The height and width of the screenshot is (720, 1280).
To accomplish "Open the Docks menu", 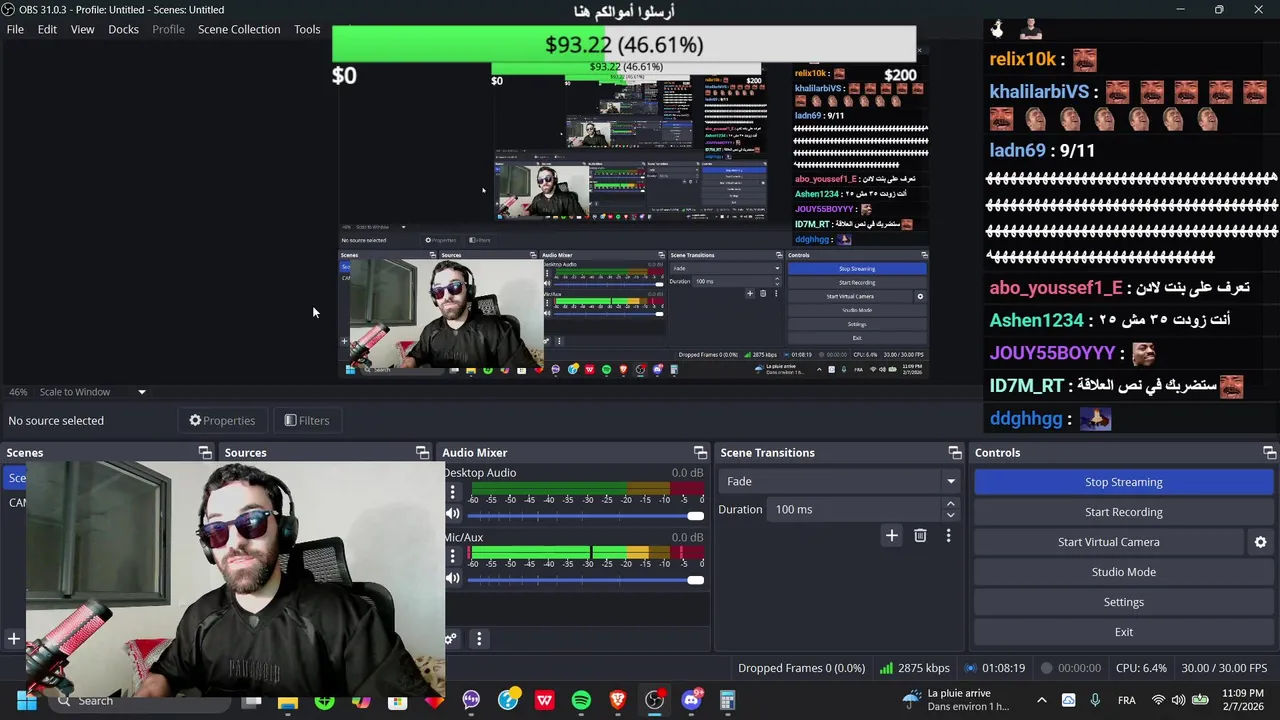I will click(x=123, y=29).
